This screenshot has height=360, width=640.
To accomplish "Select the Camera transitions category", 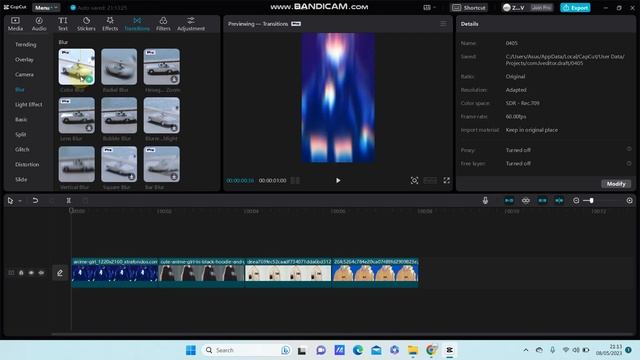I will (24, 75).
